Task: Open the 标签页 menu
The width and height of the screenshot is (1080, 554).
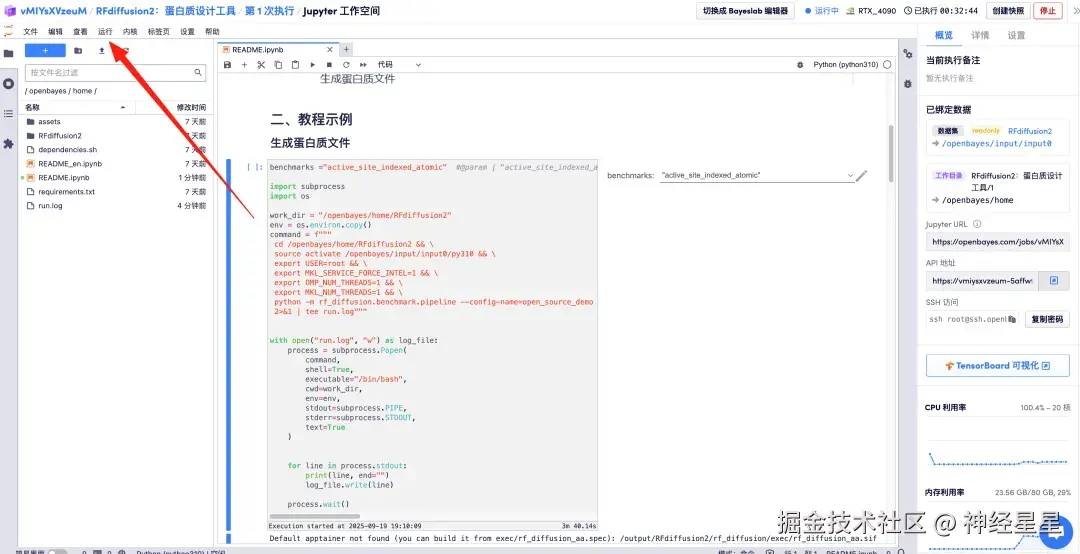Action: tap(158, 32)
